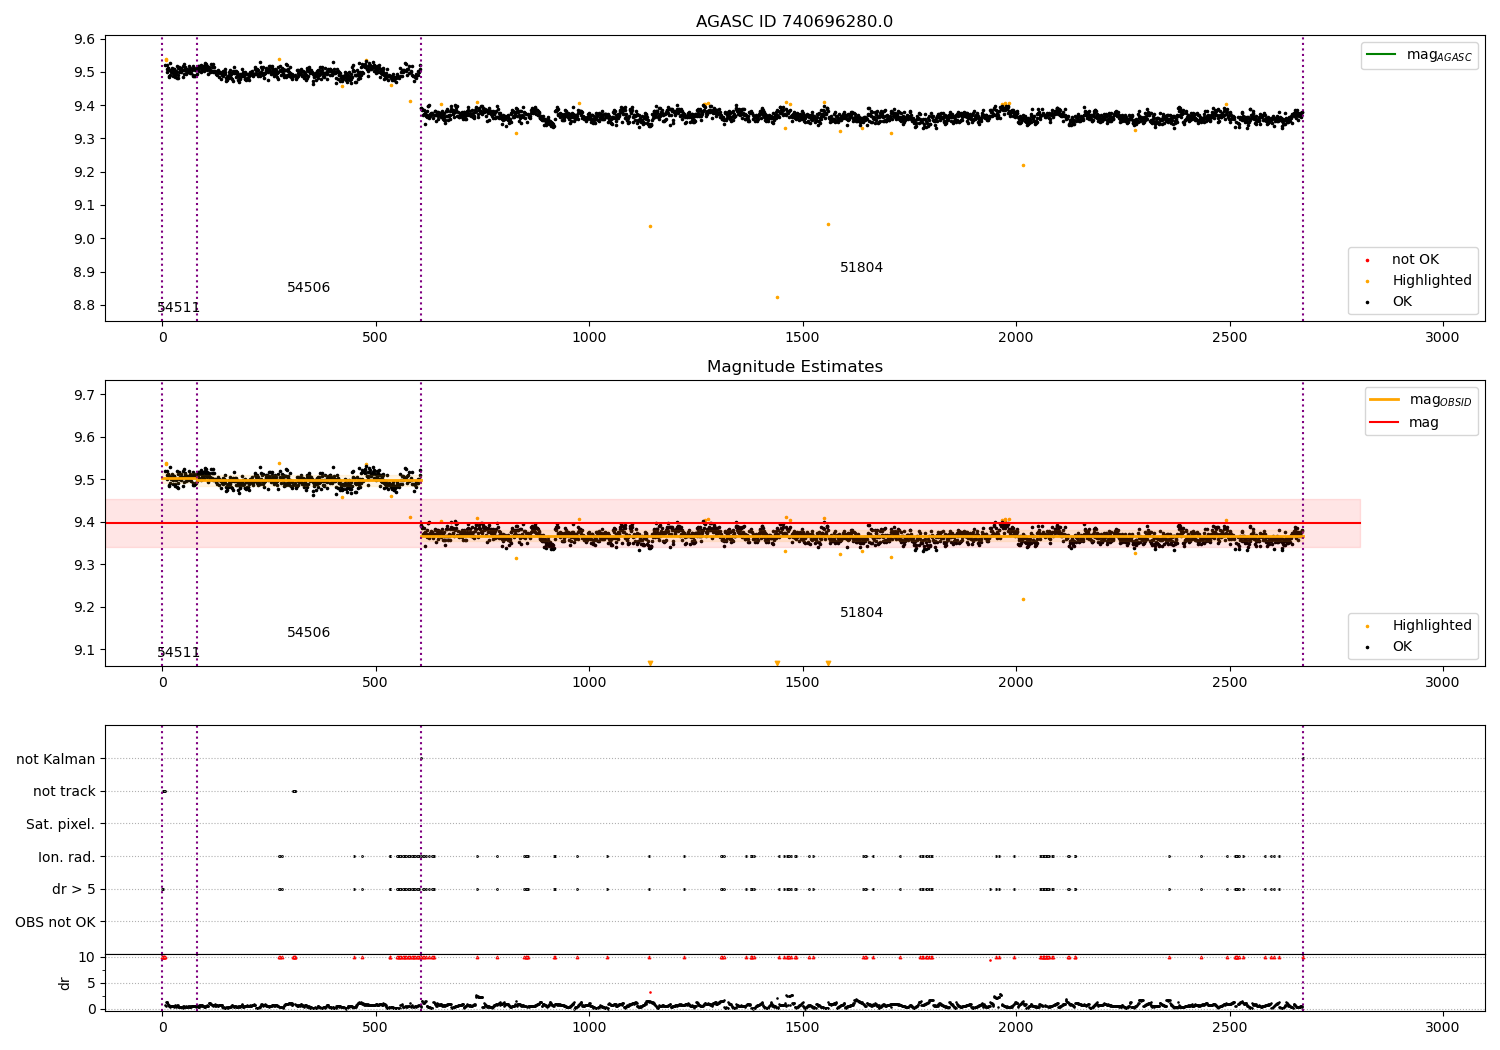Viewport: 1500px width, 1050px height.
Task: Click the '54506' label in top plot
Action: (x=308, y=288)
